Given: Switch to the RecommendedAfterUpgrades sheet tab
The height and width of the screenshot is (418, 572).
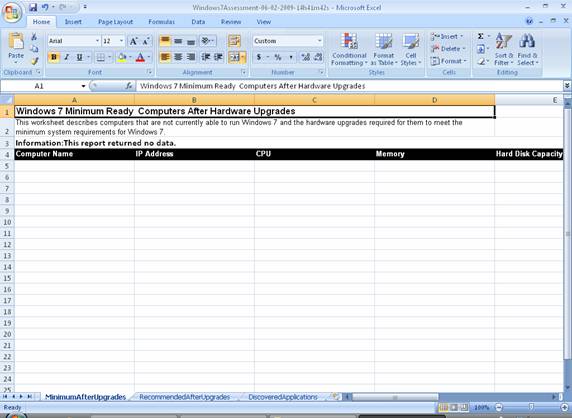Looking at the screenshot, I should (x=185, y=397).
